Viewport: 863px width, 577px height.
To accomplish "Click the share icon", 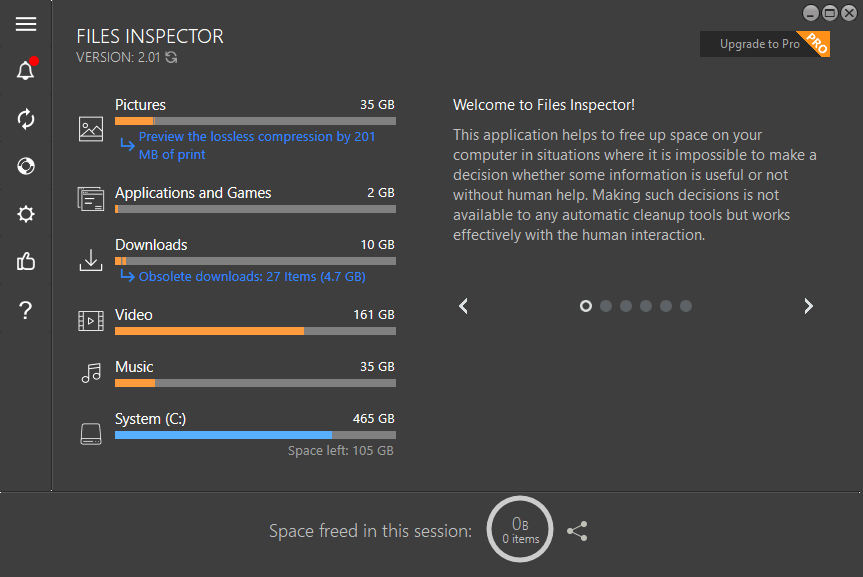I will [577, 532].
